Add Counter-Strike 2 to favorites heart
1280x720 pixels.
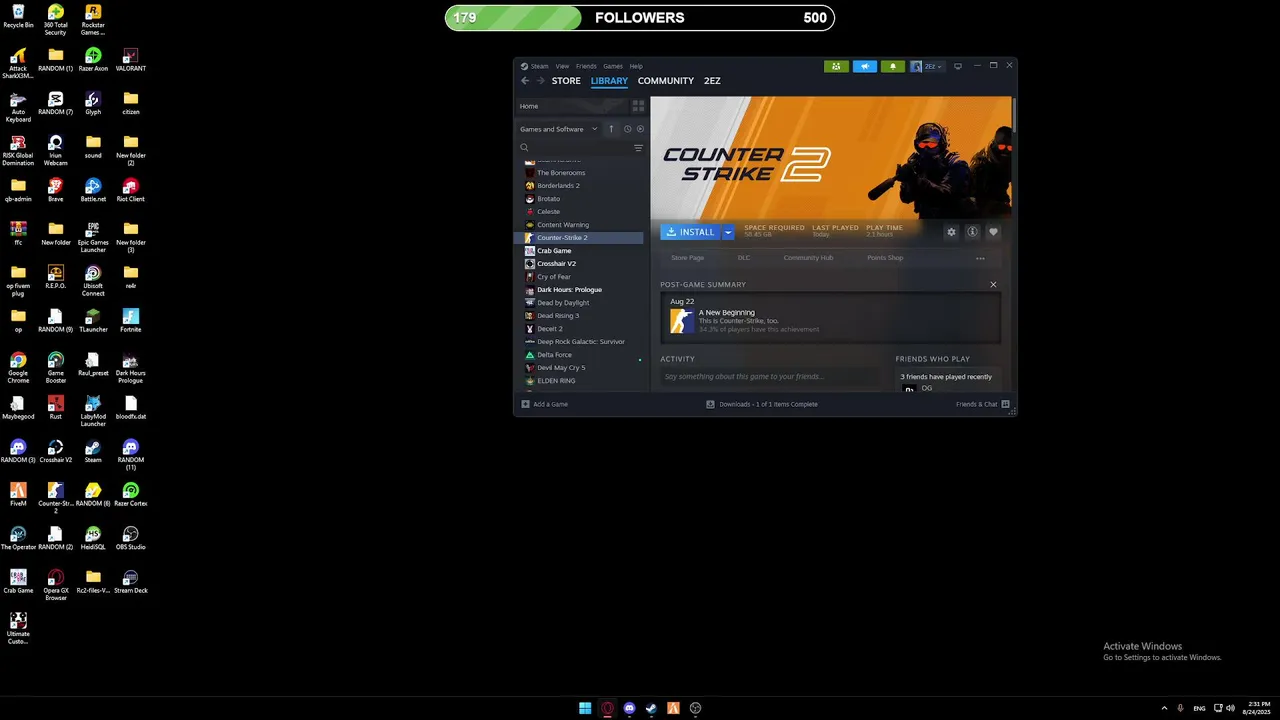(993, 232)
